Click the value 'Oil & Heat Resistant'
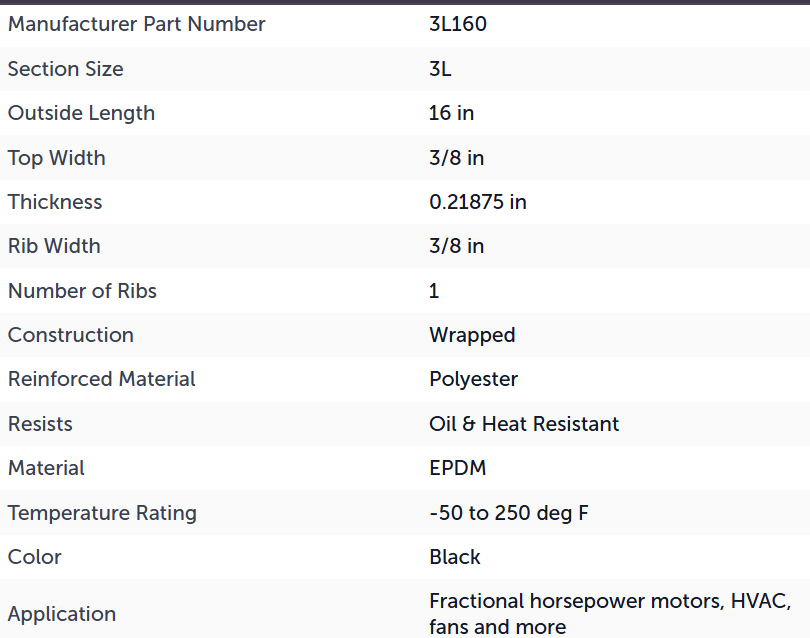 pos(524,424)
